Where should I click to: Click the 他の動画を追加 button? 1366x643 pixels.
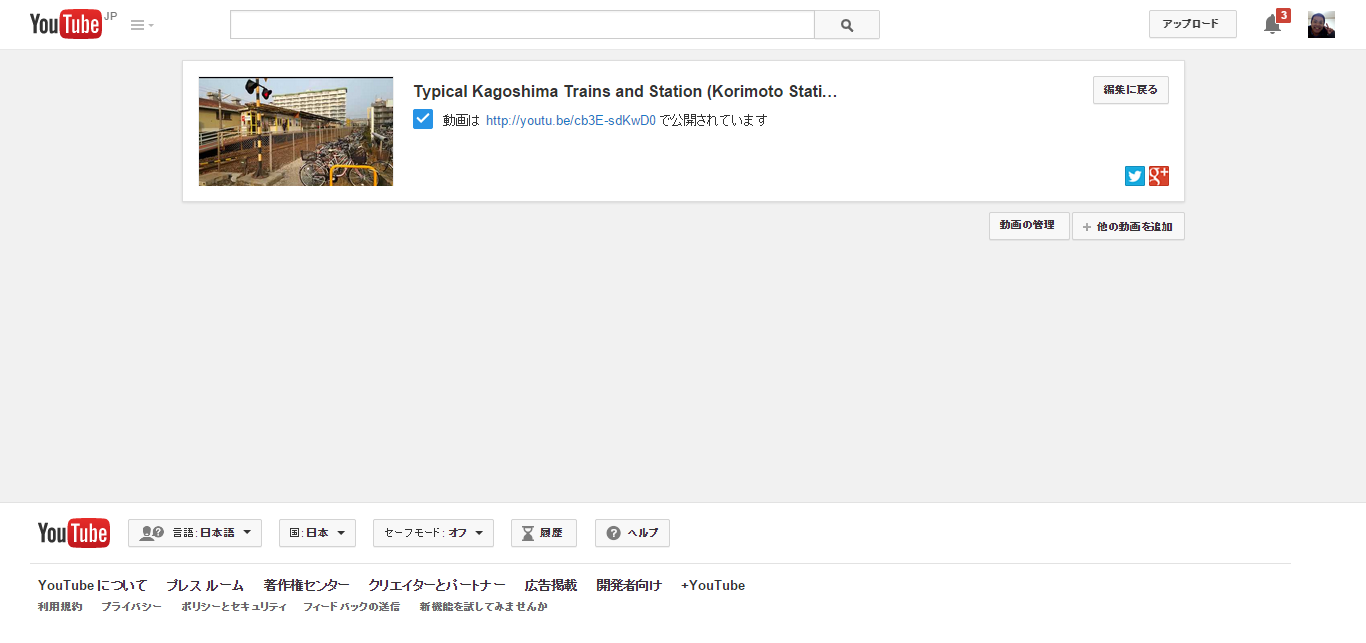point(1128,227)
